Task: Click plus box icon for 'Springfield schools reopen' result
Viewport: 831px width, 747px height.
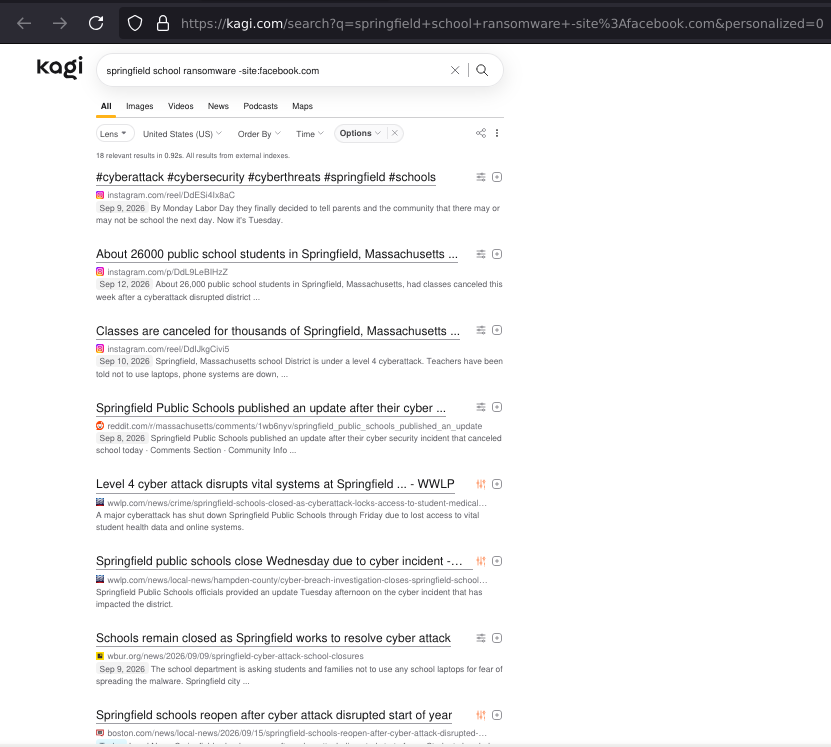Action: click(497, 715)
